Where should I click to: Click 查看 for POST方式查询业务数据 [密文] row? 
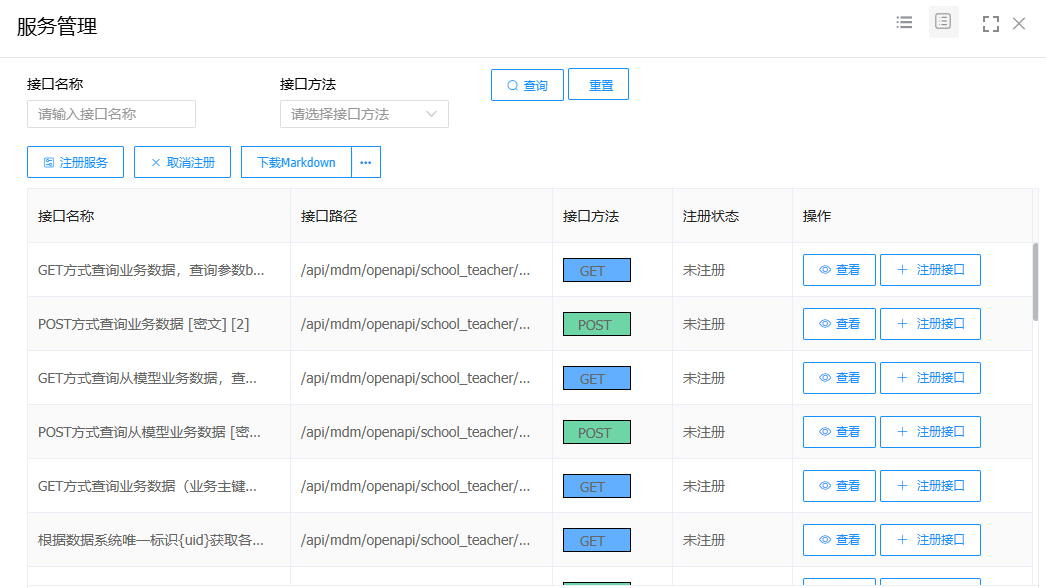click(x=839, y=324)
